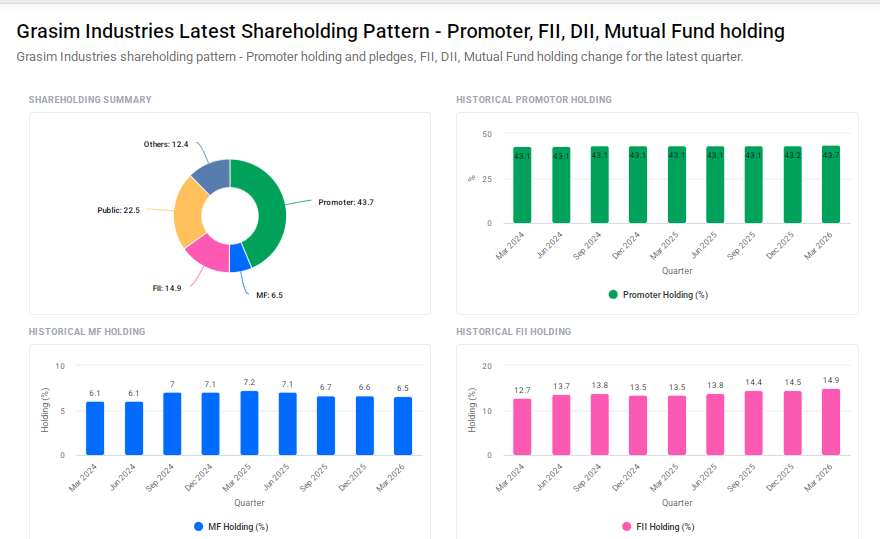Click the 'HISTORICAL PROMOTOR HOLDING' heading
The width and height of the screenshot is (880, 539).
pyautogui.click(x=534, y=99)
